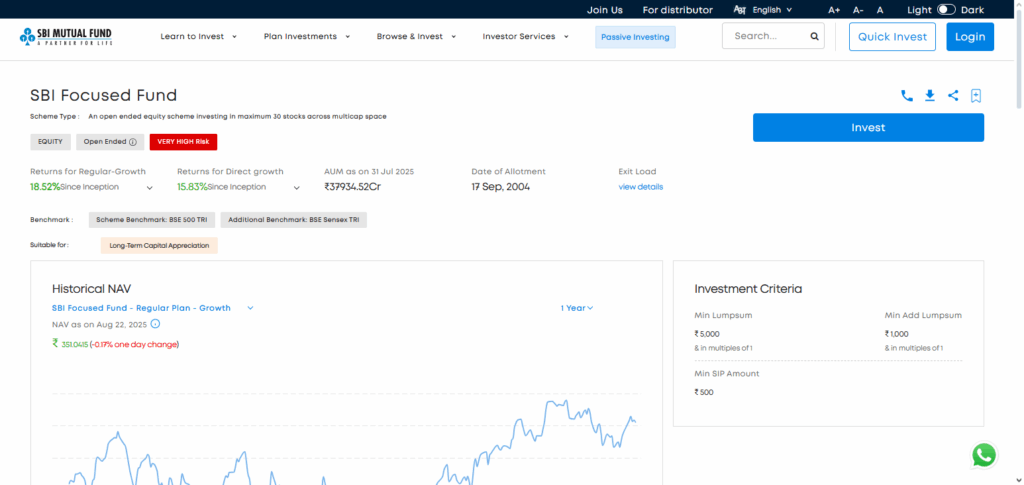This screenshot has height=485, width=1024.
Task: Click the language icon beside English
Action: pyautogui.click(x=740, y=10)
